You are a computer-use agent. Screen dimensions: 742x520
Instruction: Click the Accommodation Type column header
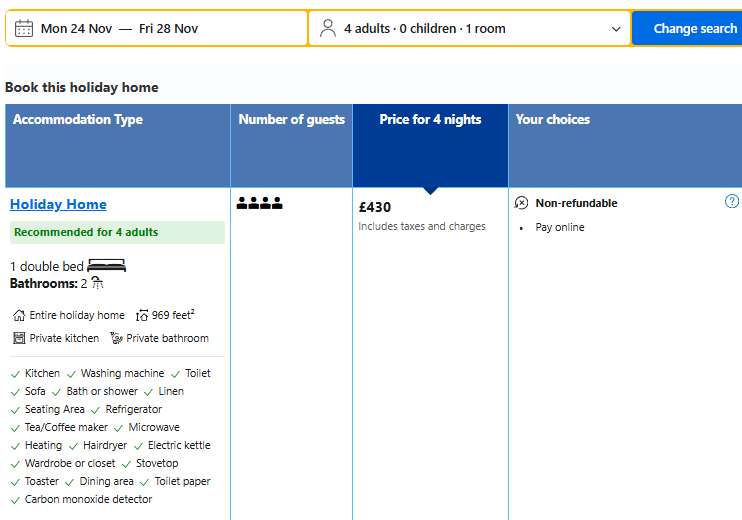point(78,120)
